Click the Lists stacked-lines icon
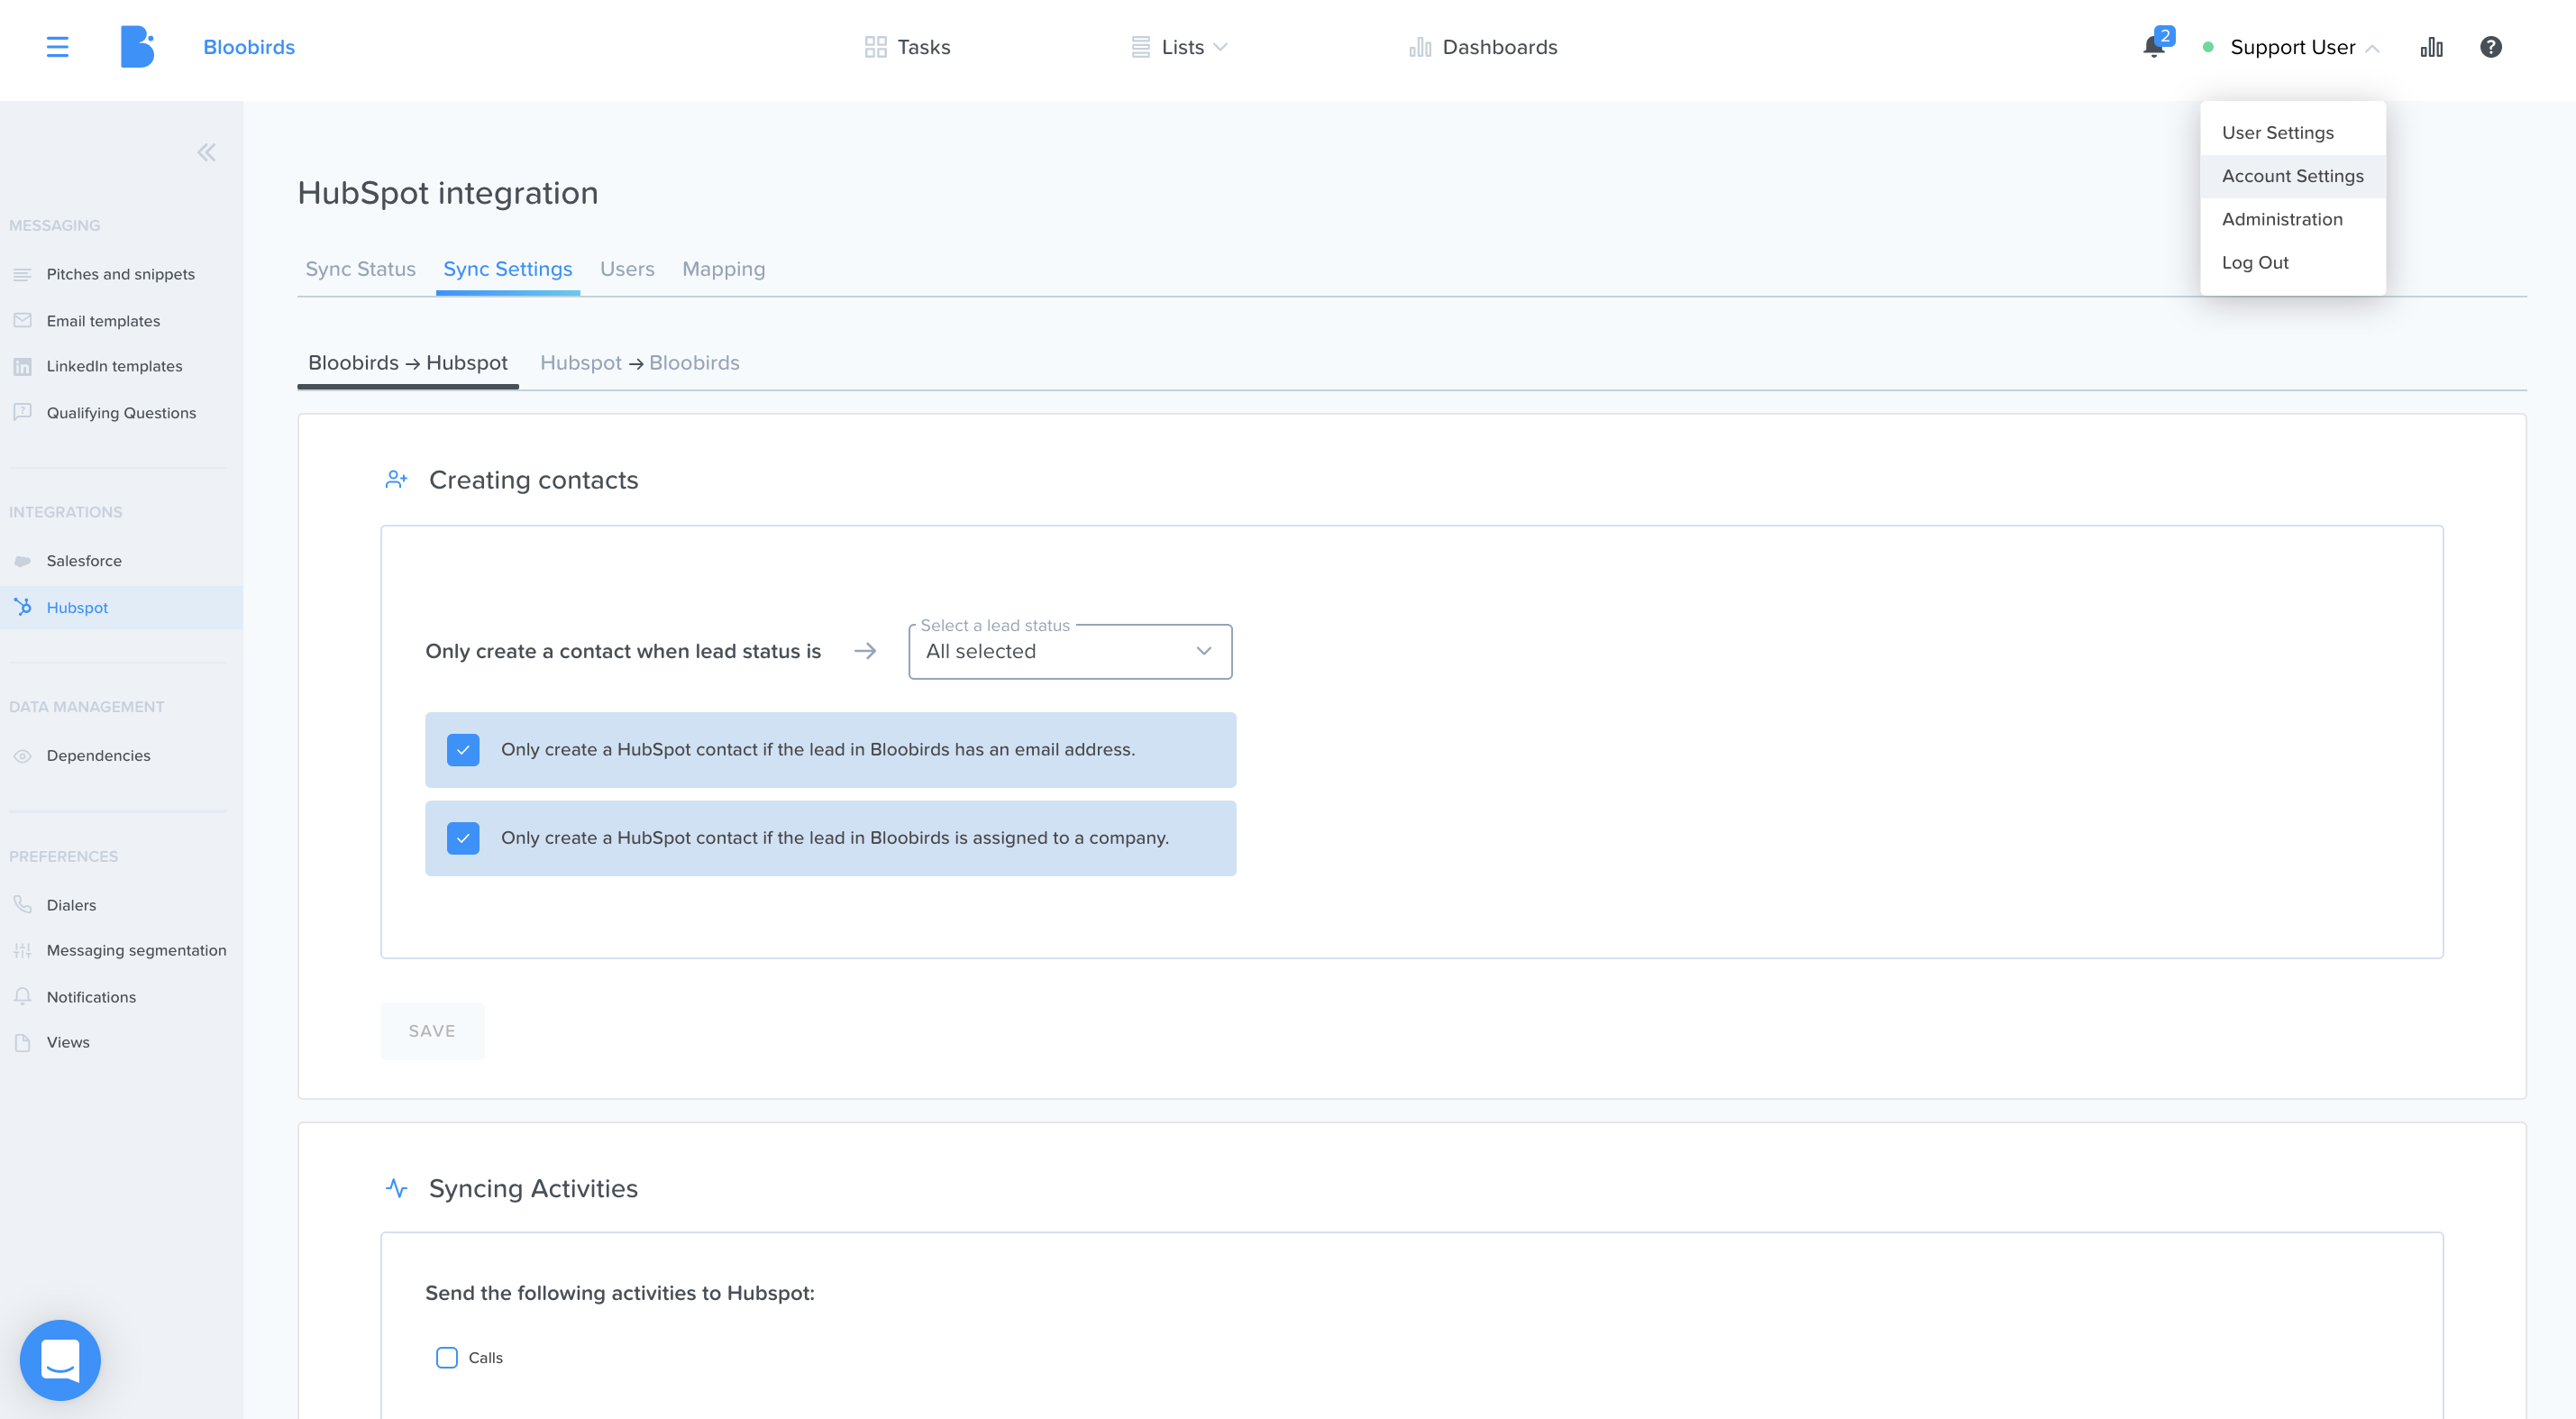2576x1419 pixels. [1140, 47]
